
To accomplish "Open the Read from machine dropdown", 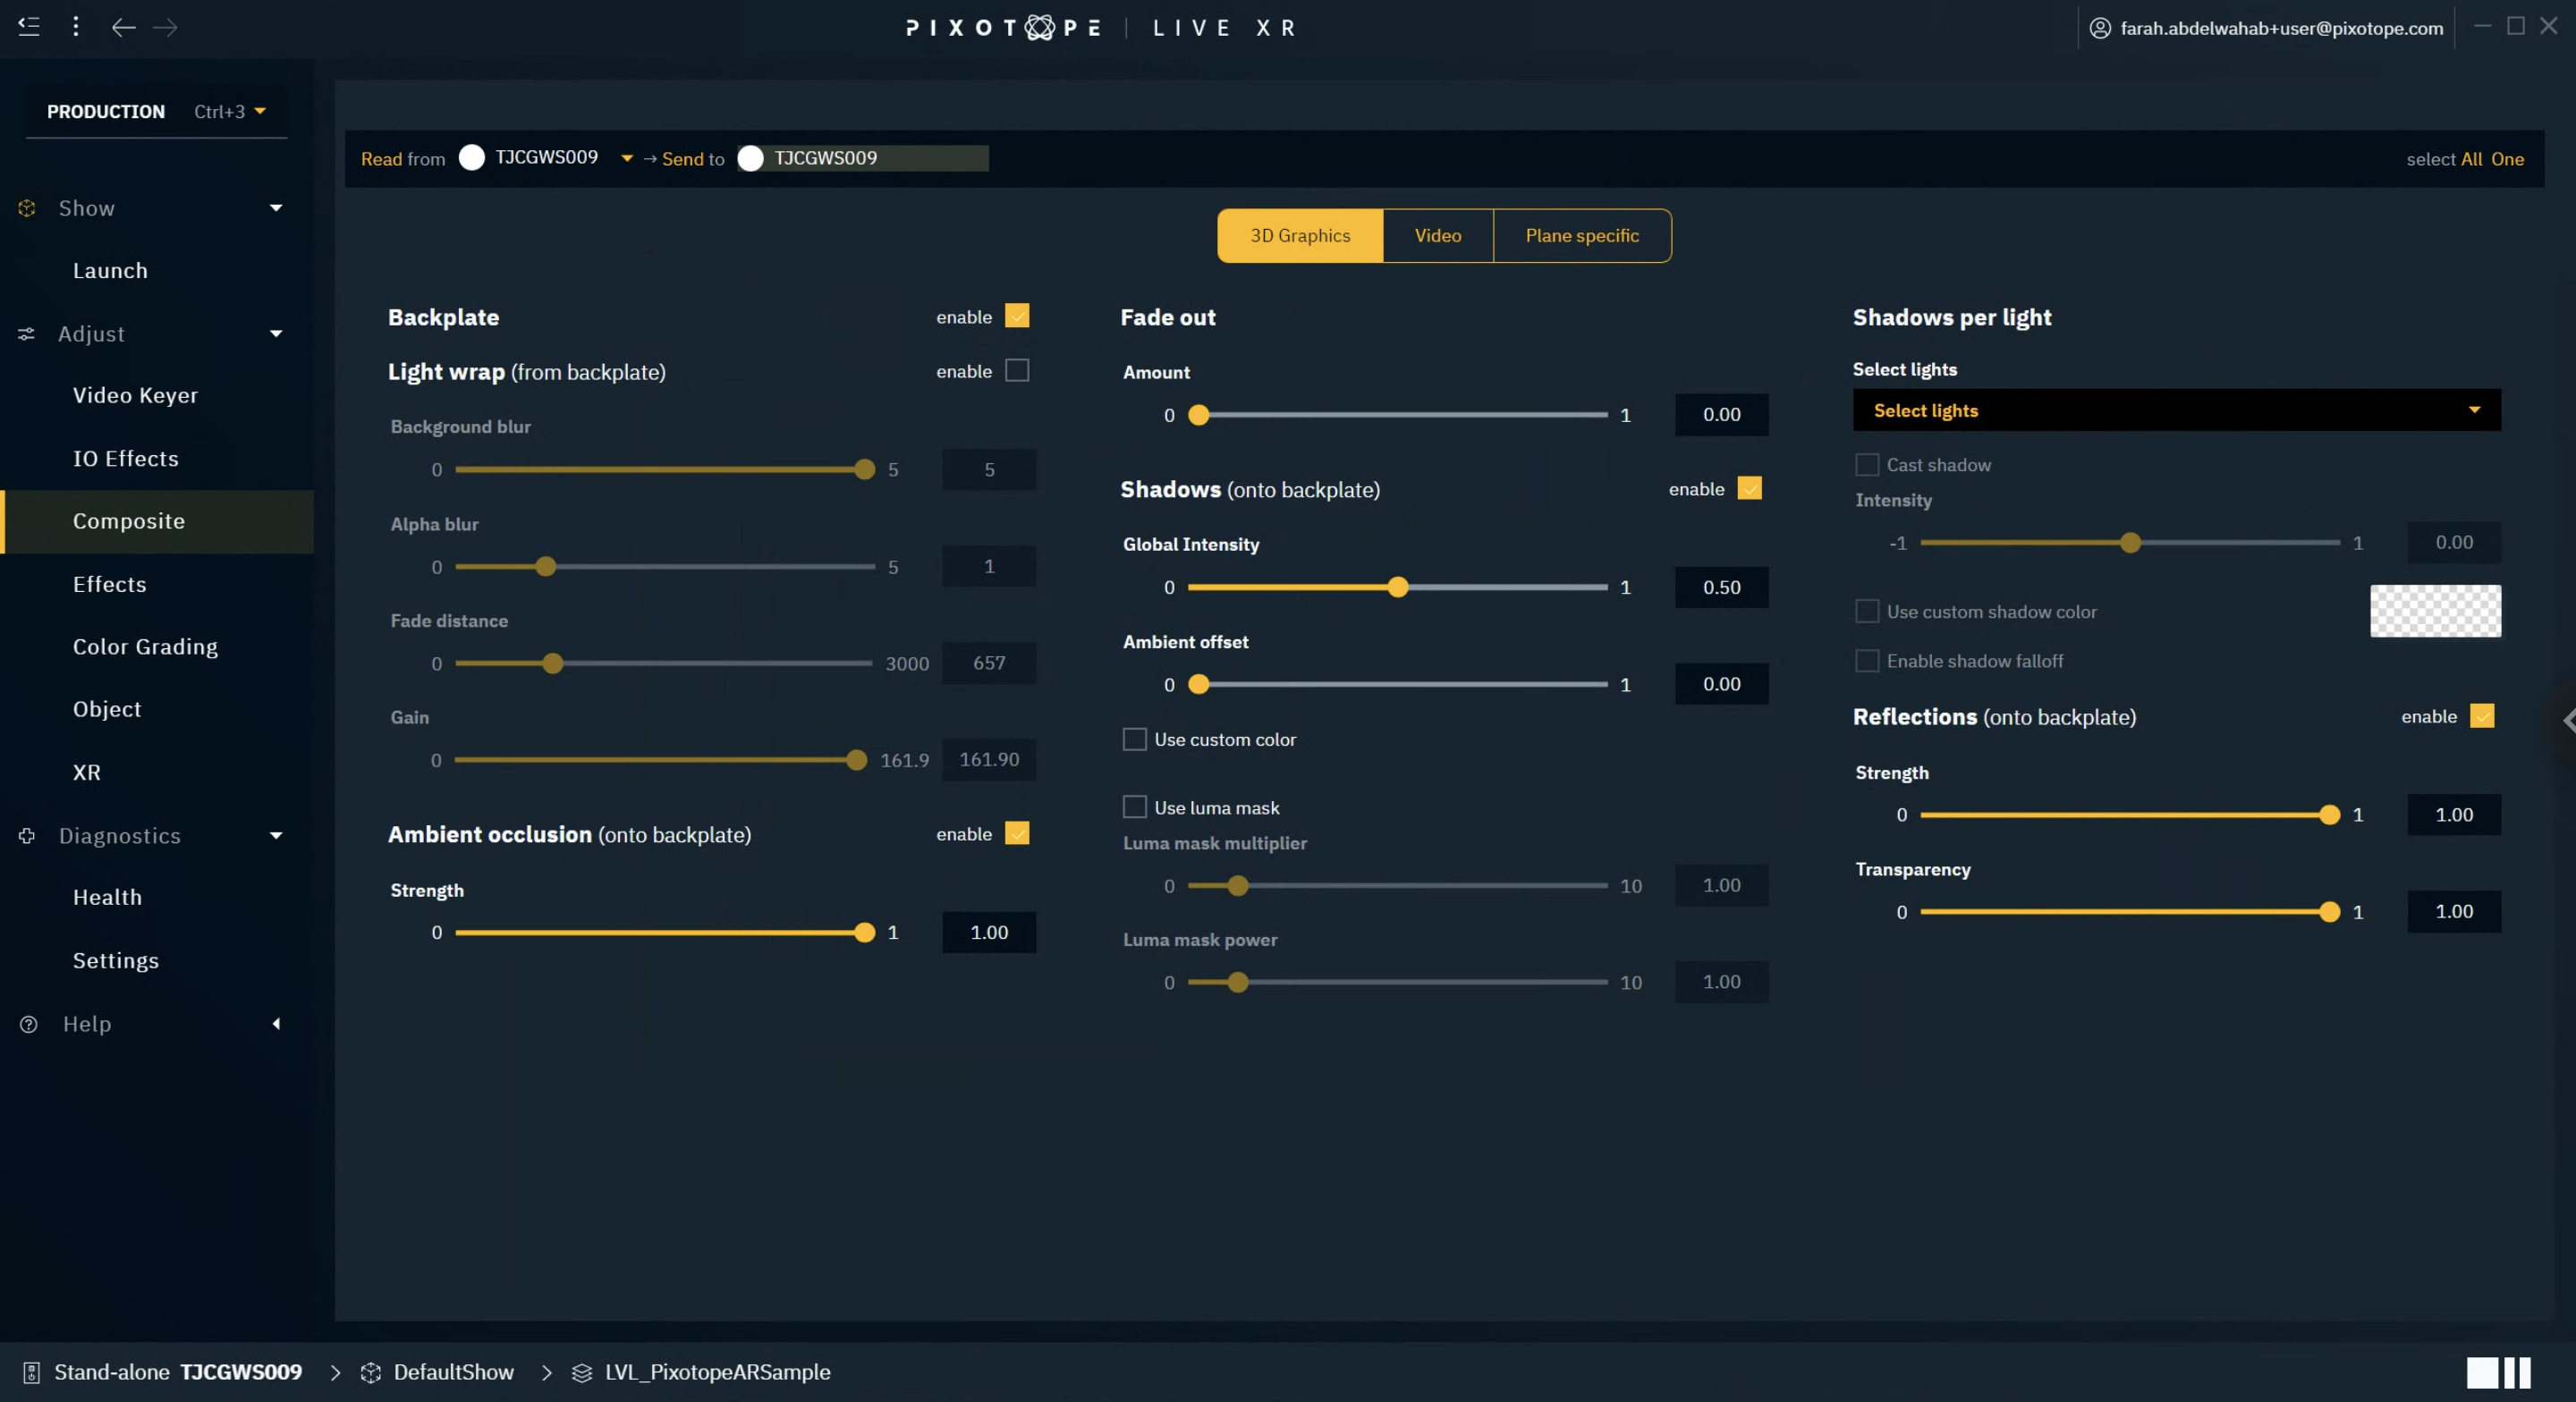I will point(627,158).
